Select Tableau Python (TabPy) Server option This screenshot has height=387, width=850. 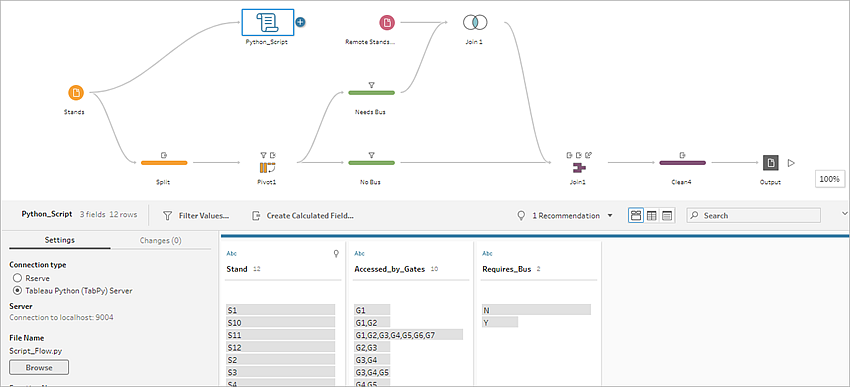17,291
